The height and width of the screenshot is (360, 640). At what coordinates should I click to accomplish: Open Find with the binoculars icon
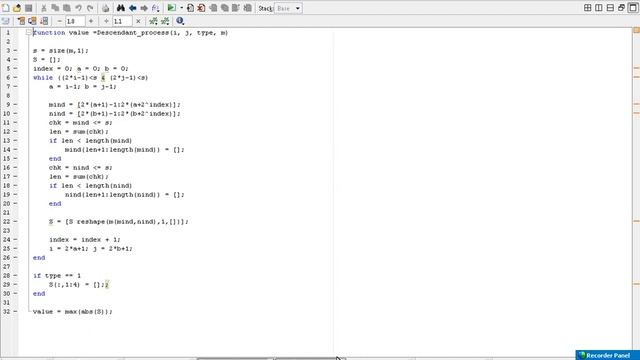(x=121, y=8)
